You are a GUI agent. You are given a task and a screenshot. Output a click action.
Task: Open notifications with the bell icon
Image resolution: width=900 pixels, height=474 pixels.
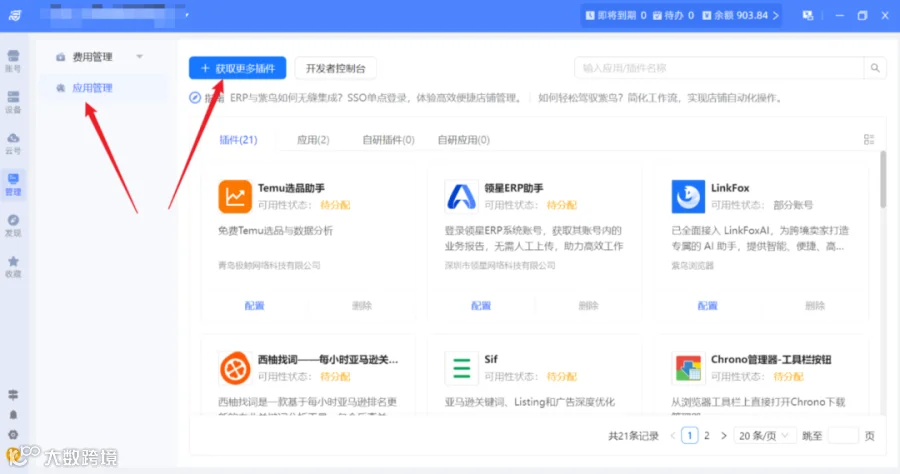point(13,414)
